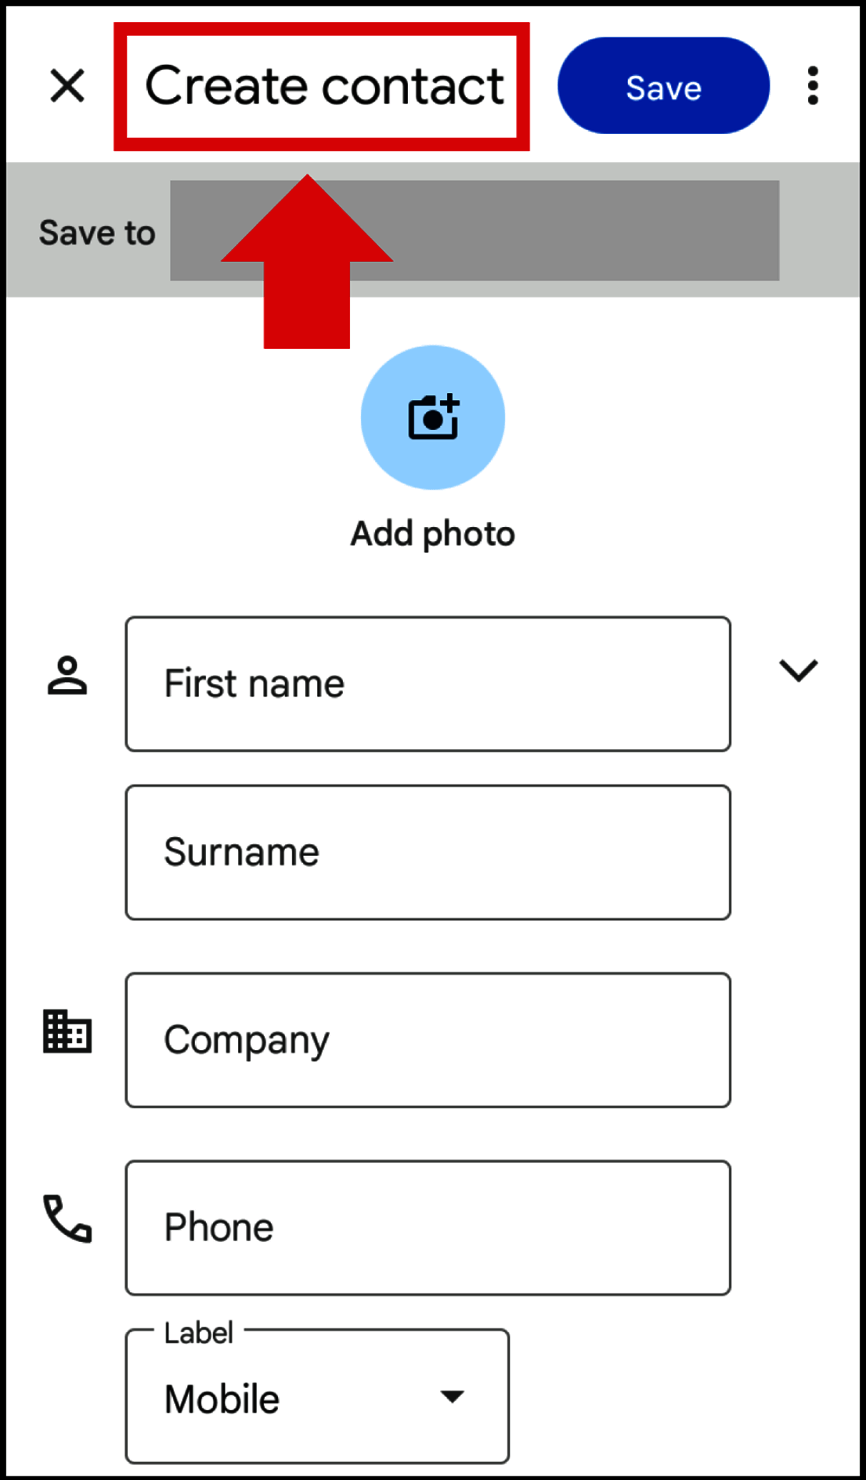The width and height of the screenshot is (866, 1480).
Task: Open the three-dot more options menu
Action: coord(813,87)
